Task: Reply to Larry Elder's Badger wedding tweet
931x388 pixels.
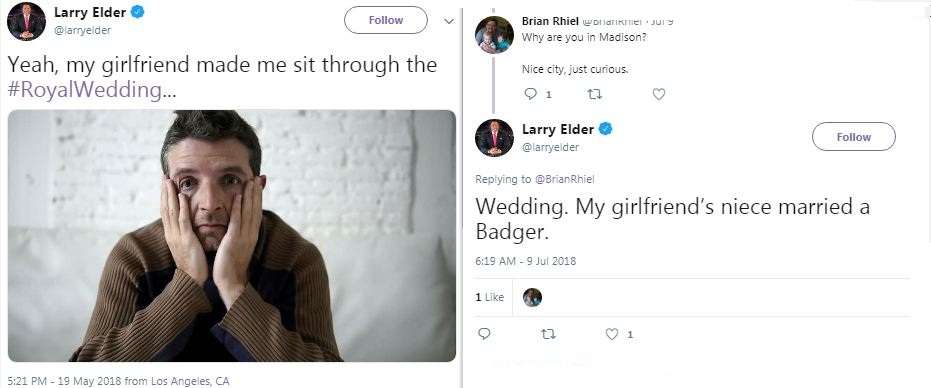Action: tap(484, 334)
